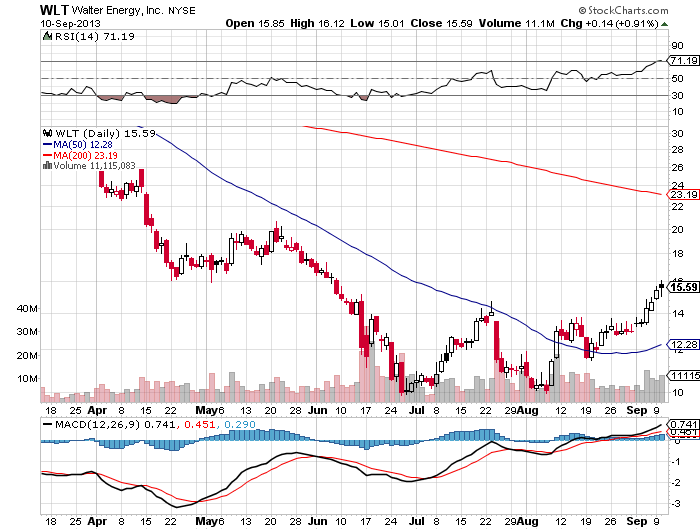Click the 12.28 MA(50) price tag

683,344
